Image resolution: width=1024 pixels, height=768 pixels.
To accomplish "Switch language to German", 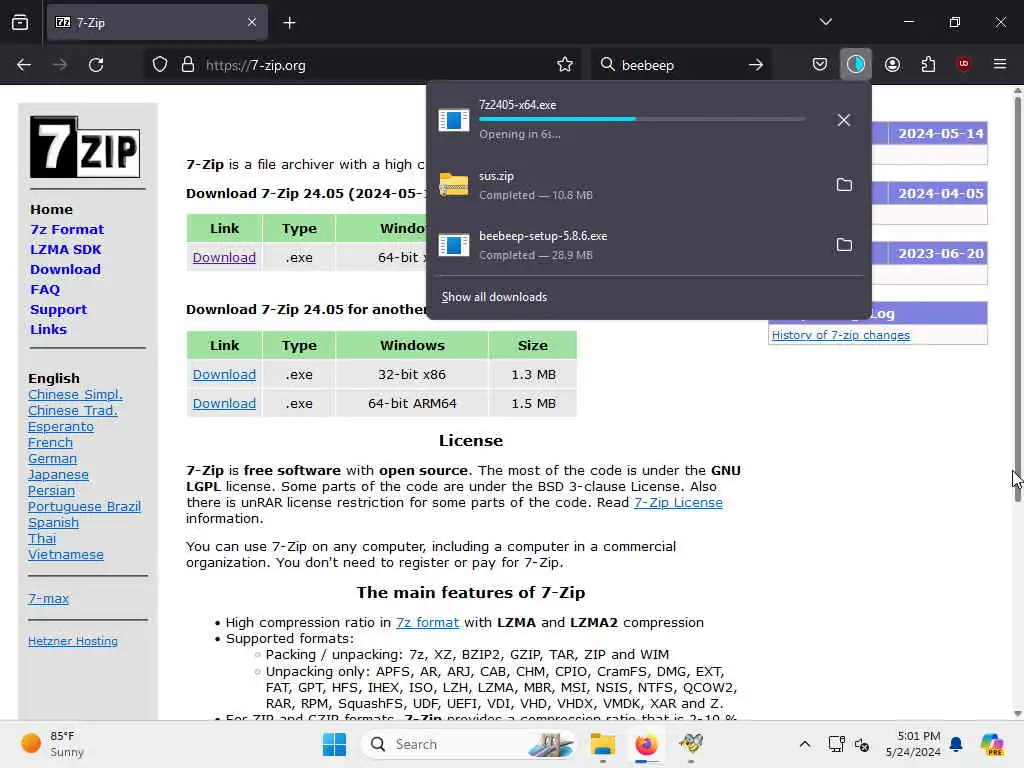I will coord(52,458).
